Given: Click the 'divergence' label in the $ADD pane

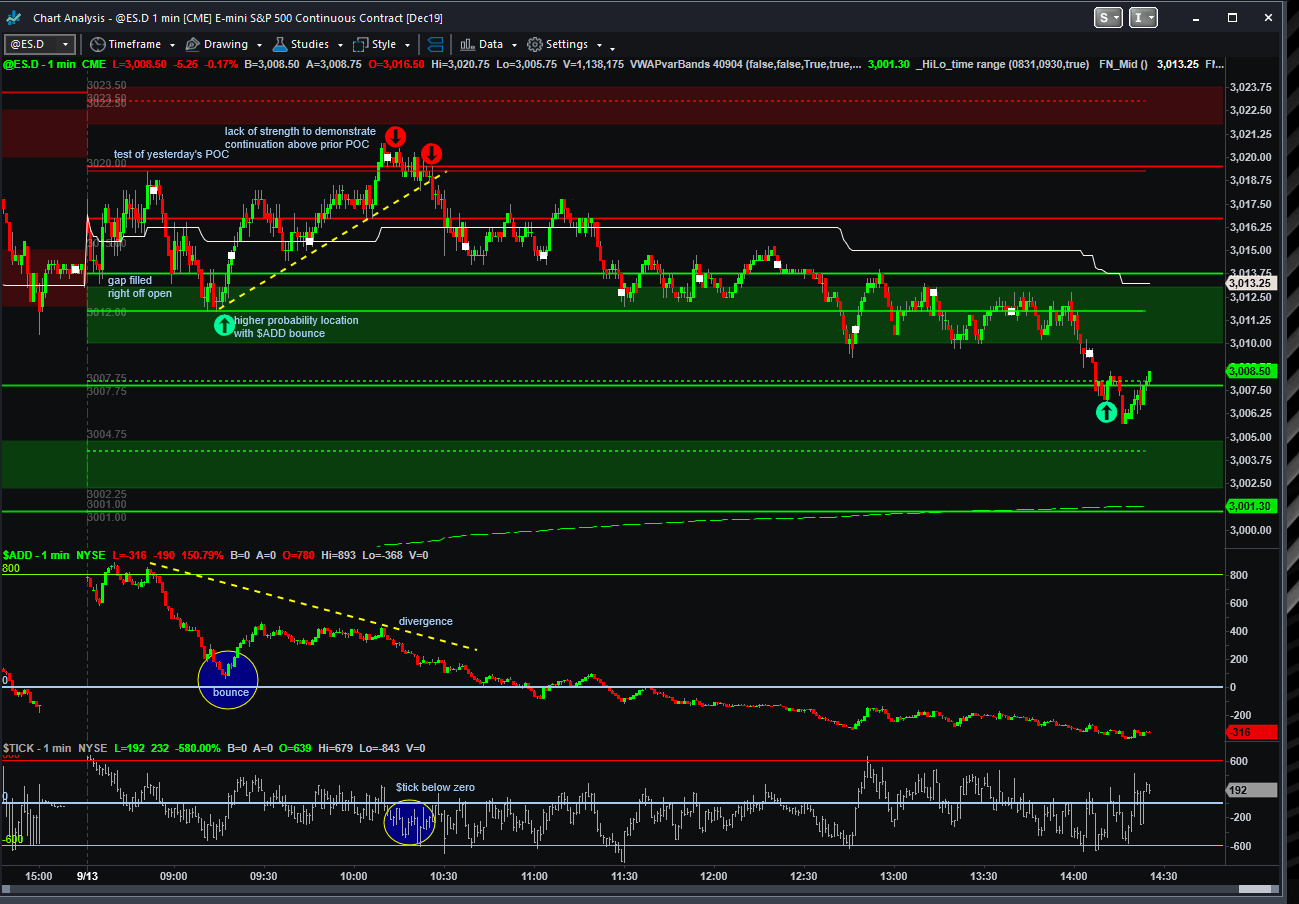Looking at the screenshot, I should pyautogui.click(x=426, y=621).
